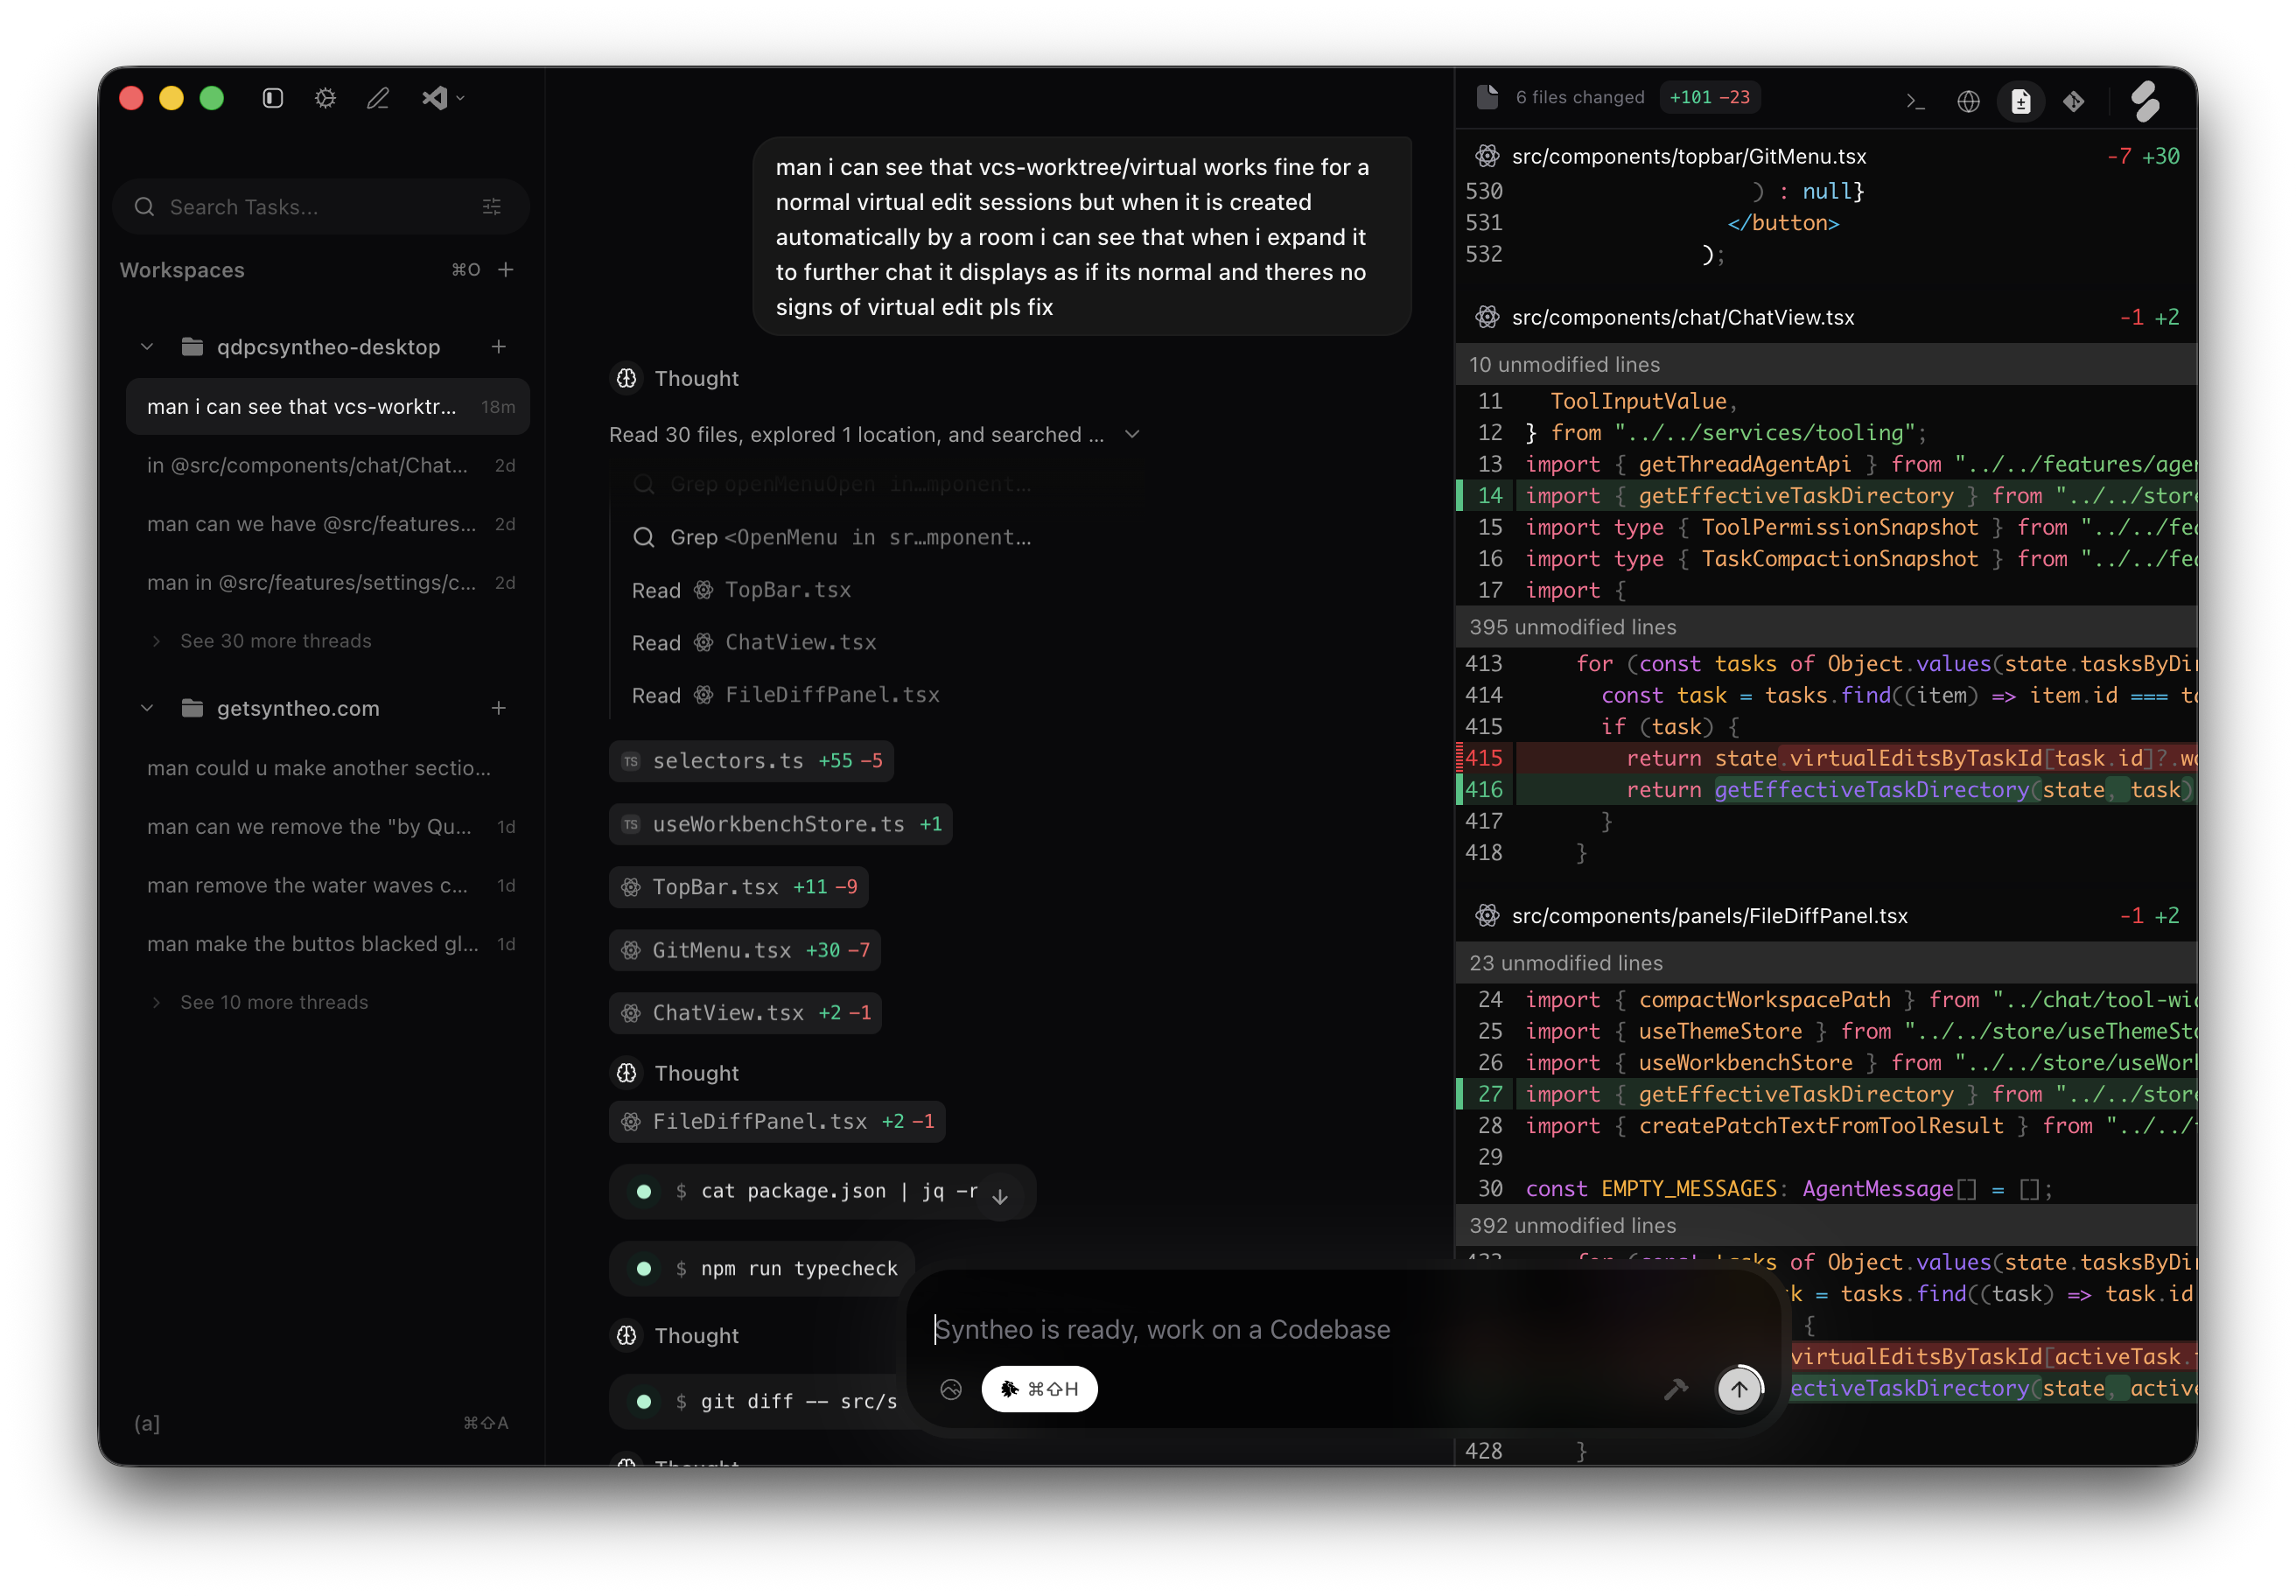Viewport: 2296px width, 1596px height.
Task: Open Read TopBar.tsx entry
Action: [x=741, y=590]
